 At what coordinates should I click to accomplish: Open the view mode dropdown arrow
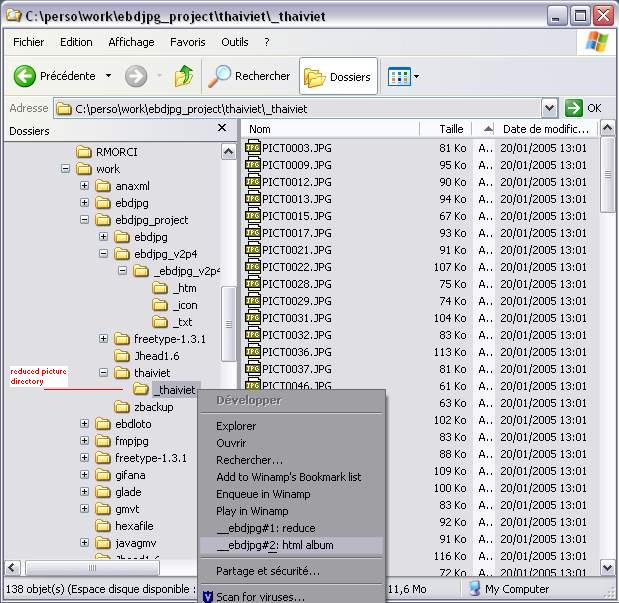(x=416, y=76)
